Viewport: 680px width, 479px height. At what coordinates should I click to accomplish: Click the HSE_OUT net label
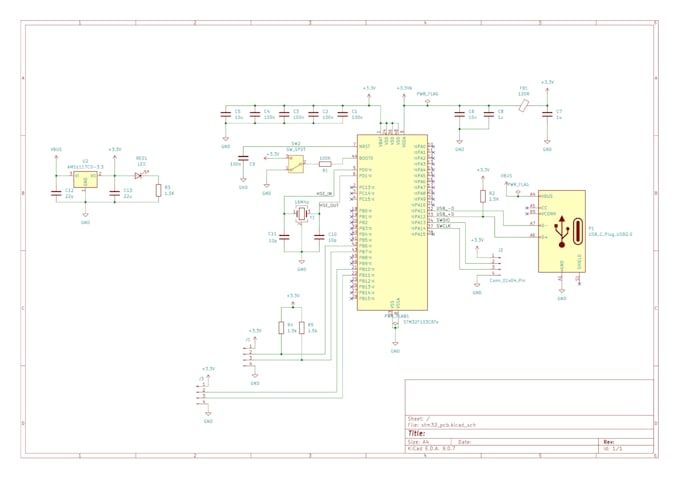pos(329,205)
